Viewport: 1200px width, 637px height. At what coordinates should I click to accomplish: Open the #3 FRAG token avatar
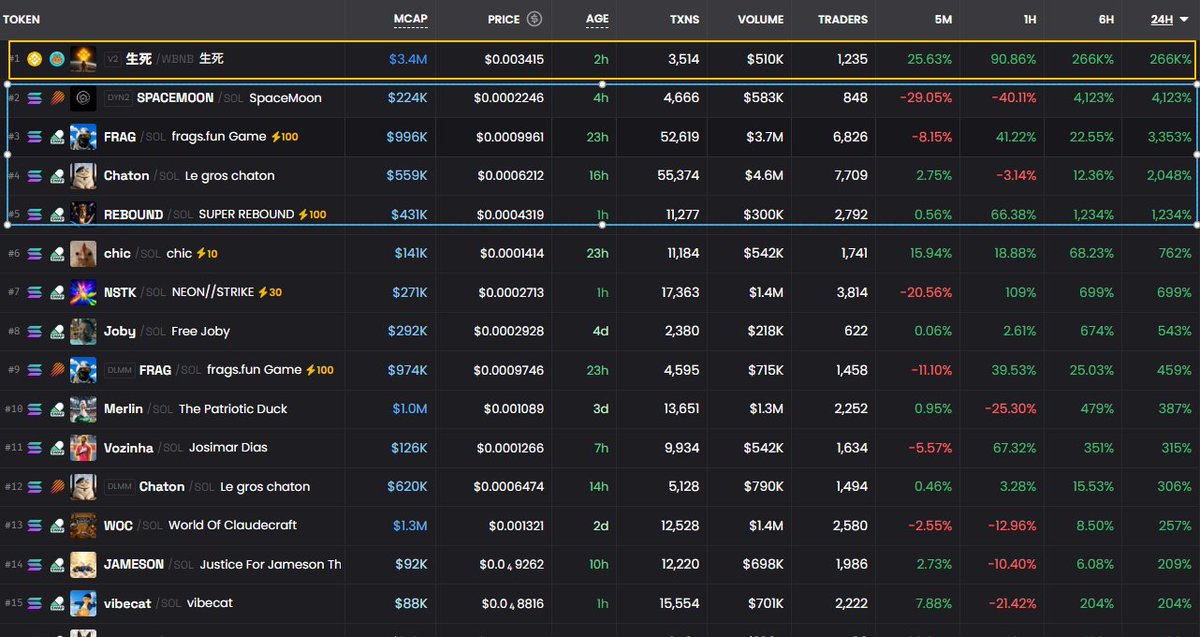click(x=84, y=137)
